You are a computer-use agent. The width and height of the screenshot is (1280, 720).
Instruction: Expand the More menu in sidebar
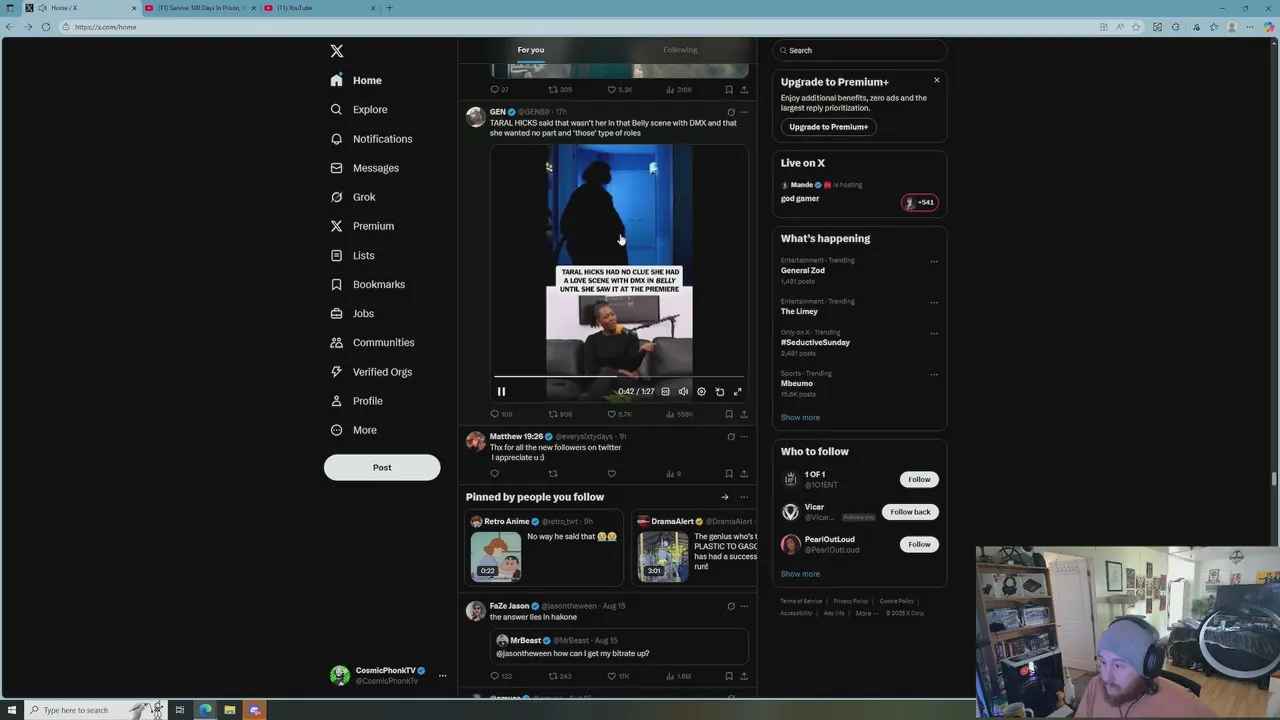(353, 430)
